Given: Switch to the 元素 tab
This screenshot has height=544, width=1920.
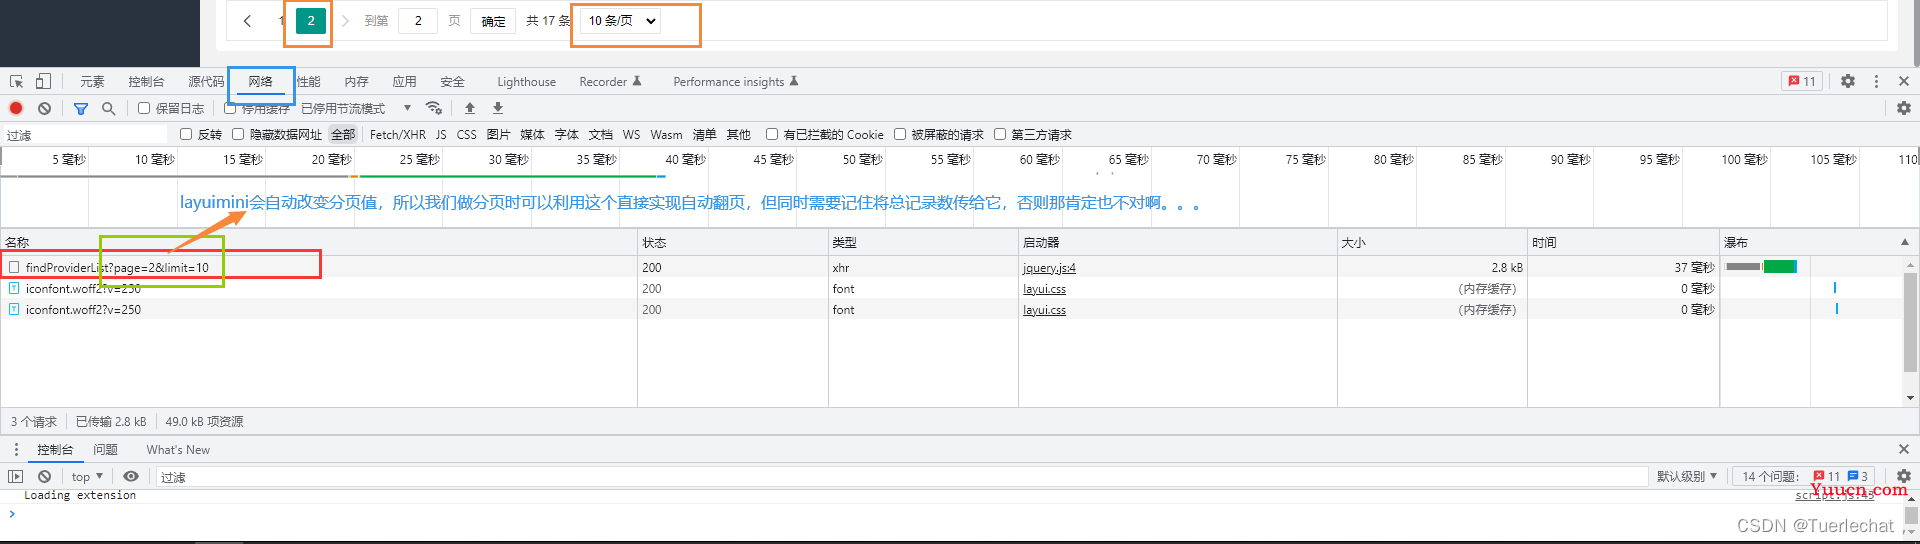Looking at the screenshot, I should tap(92, 82).
